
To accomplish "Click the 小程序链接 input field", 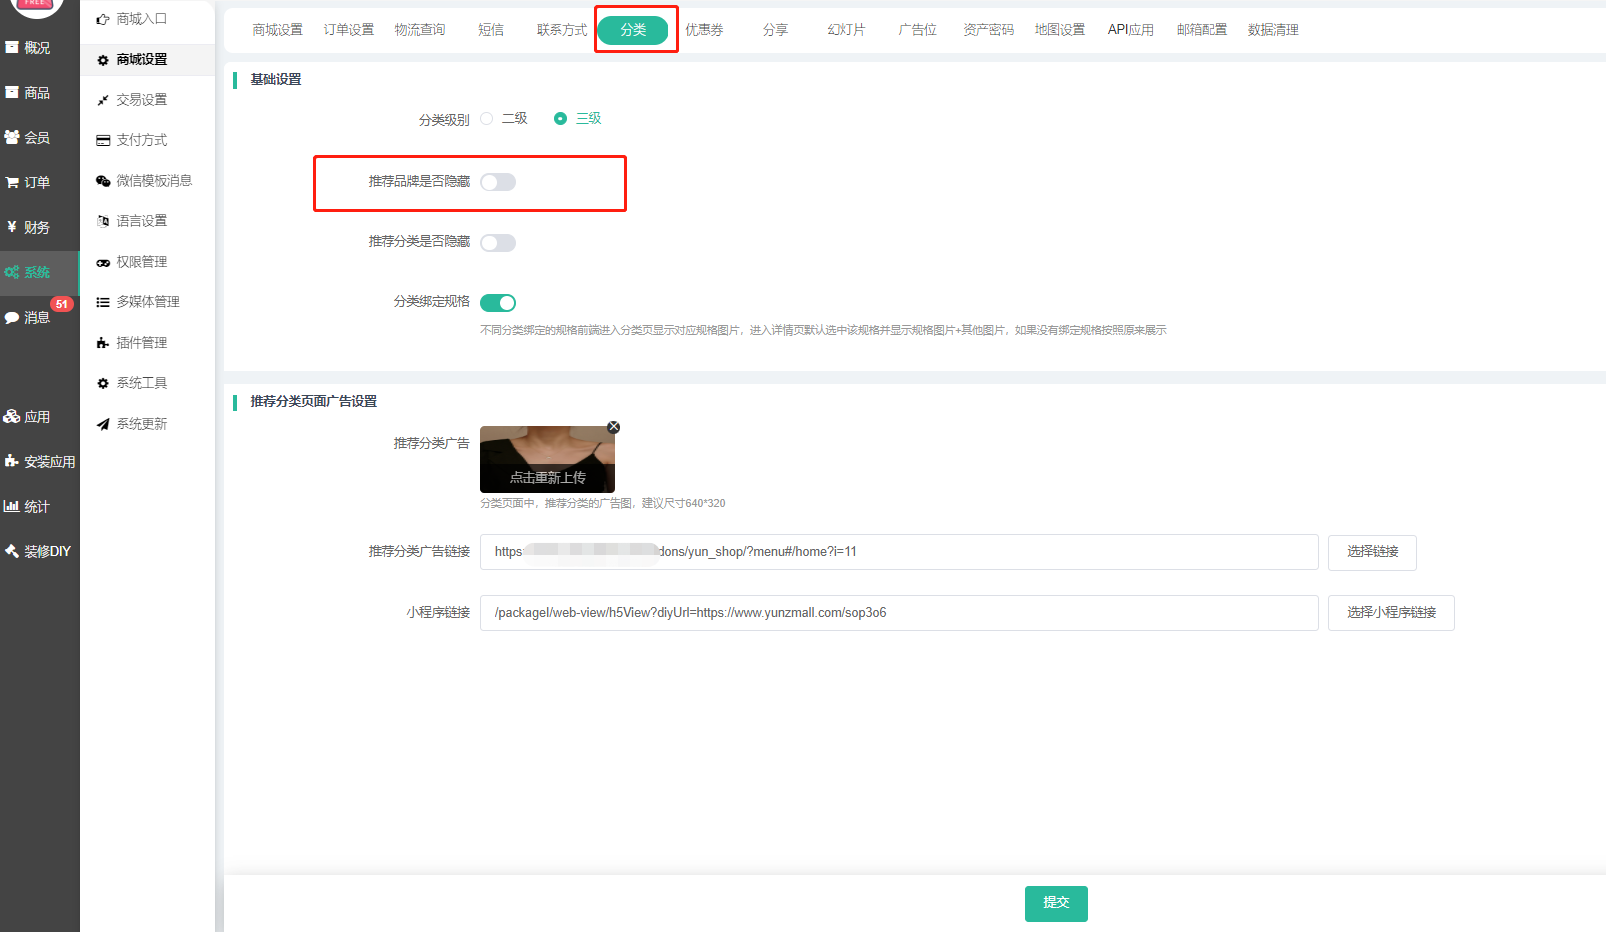I will 898,613.
